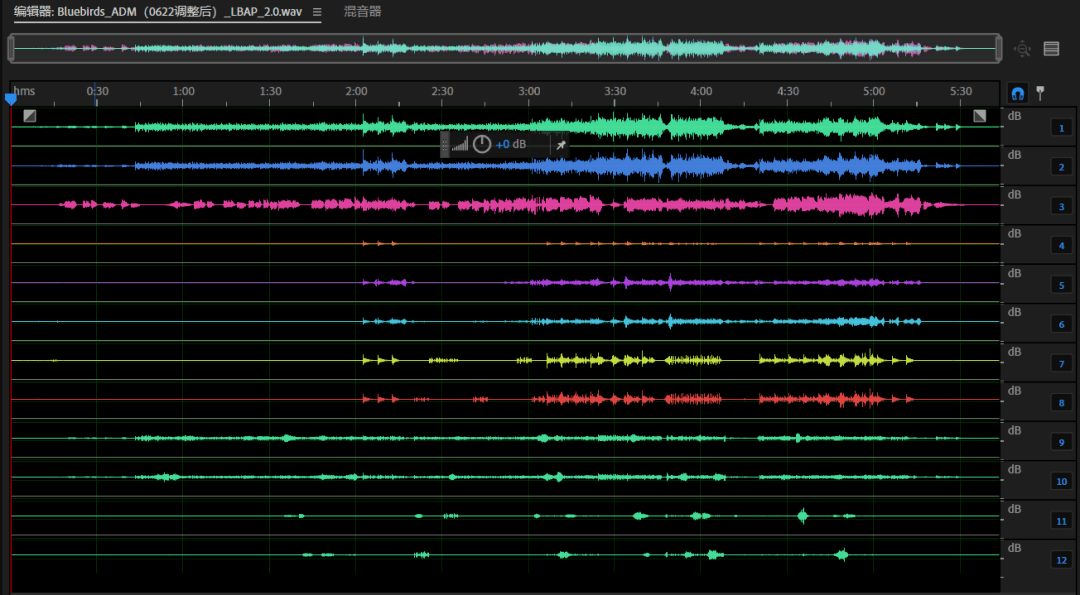The width and height of the screenshot is (1080, 595).
Task: Click the 2:00 mark on time ruler
Action: [356, 91]
